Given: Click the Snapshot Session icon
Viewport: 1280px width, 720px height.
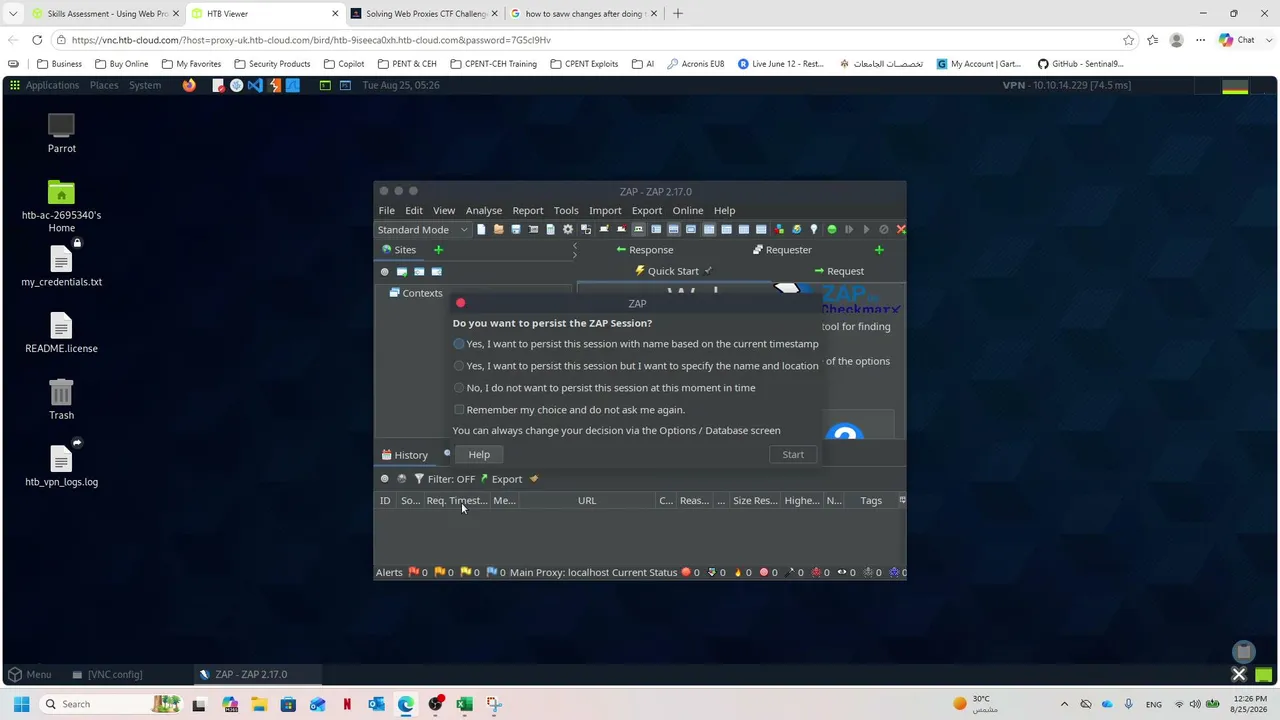Looking at the screenshot, I should tap(533, 229).
